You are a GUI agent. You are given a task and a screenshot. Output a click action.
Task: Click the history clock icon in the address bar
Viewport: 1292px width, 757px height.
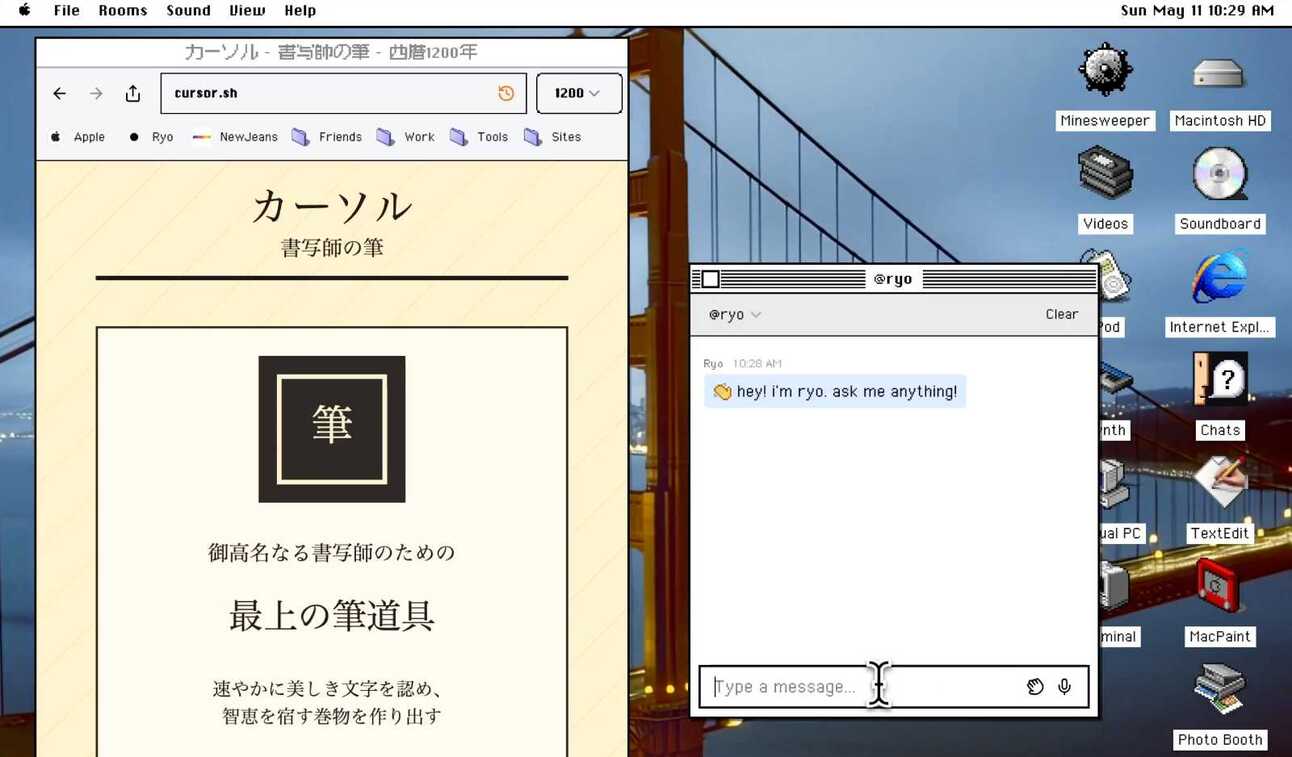(x=506, y=93)
